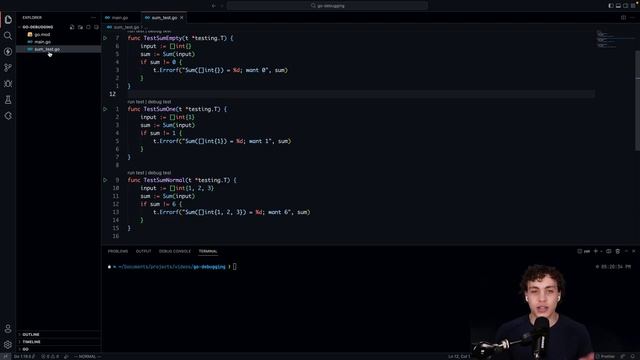Screen dimensions: 640x360
Task: Collapse the GO-DEBUGGING folder section
Action: pos(58,27)
